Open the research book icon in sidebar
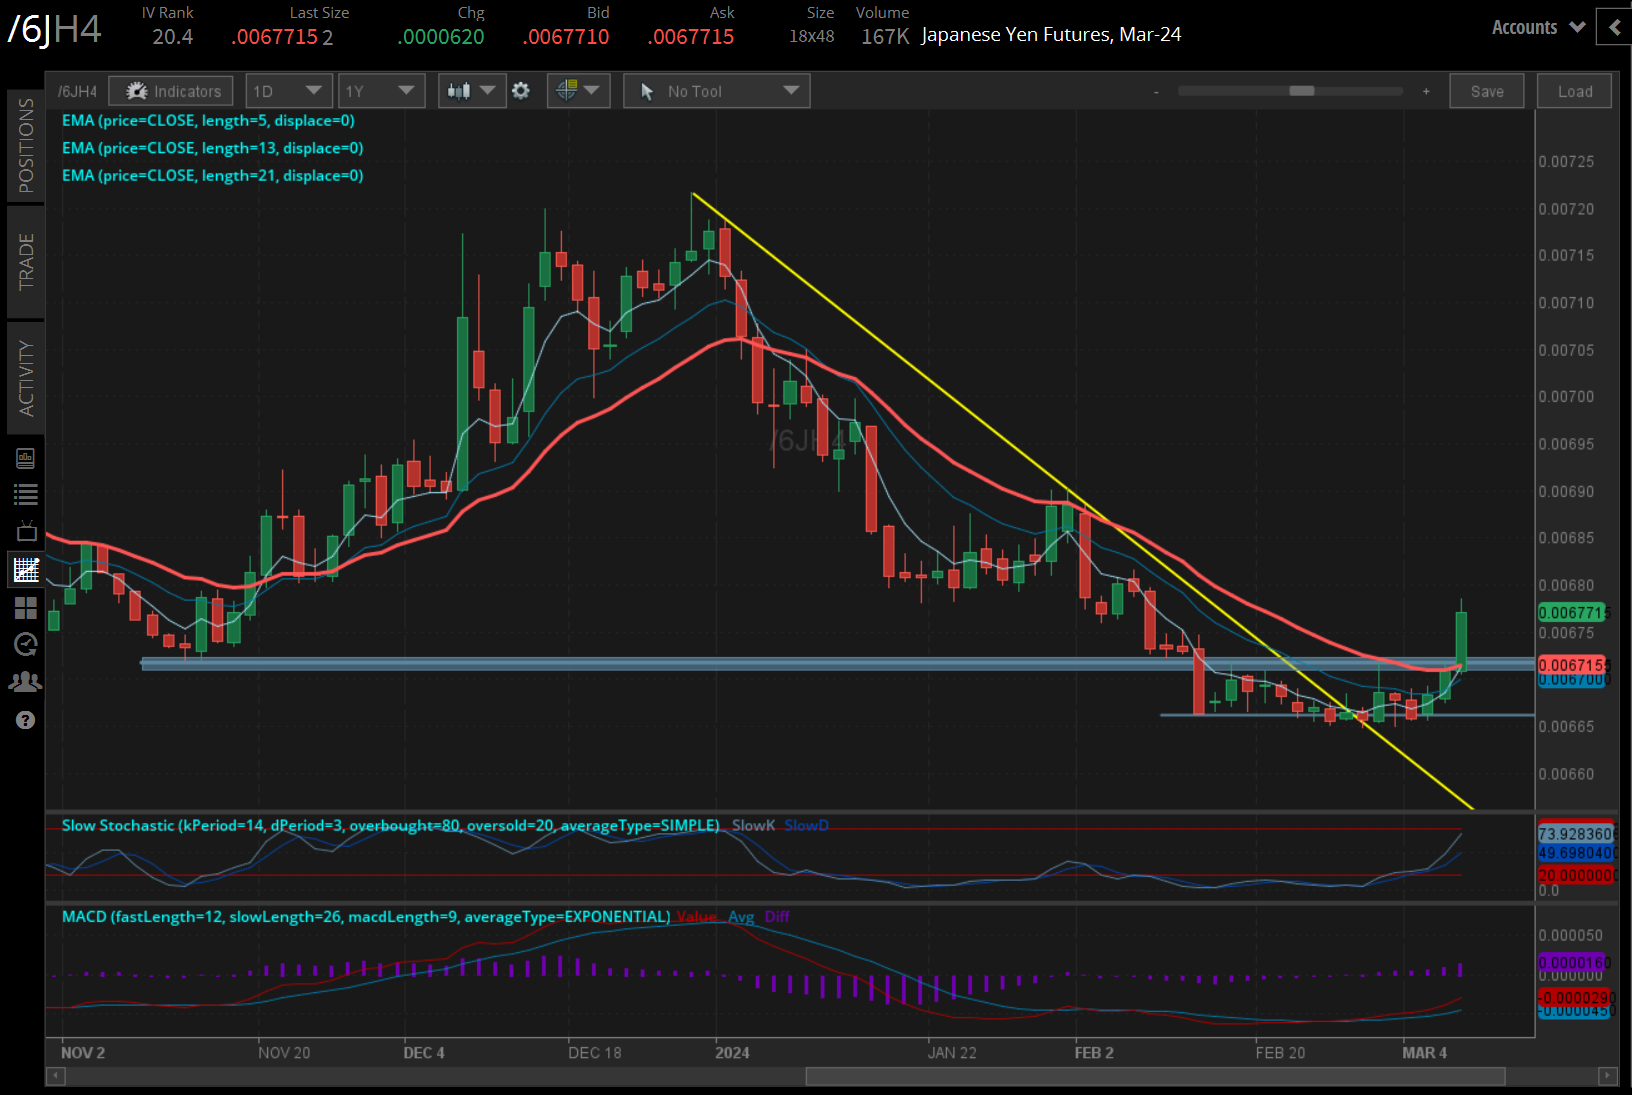 tap(25, 457)
